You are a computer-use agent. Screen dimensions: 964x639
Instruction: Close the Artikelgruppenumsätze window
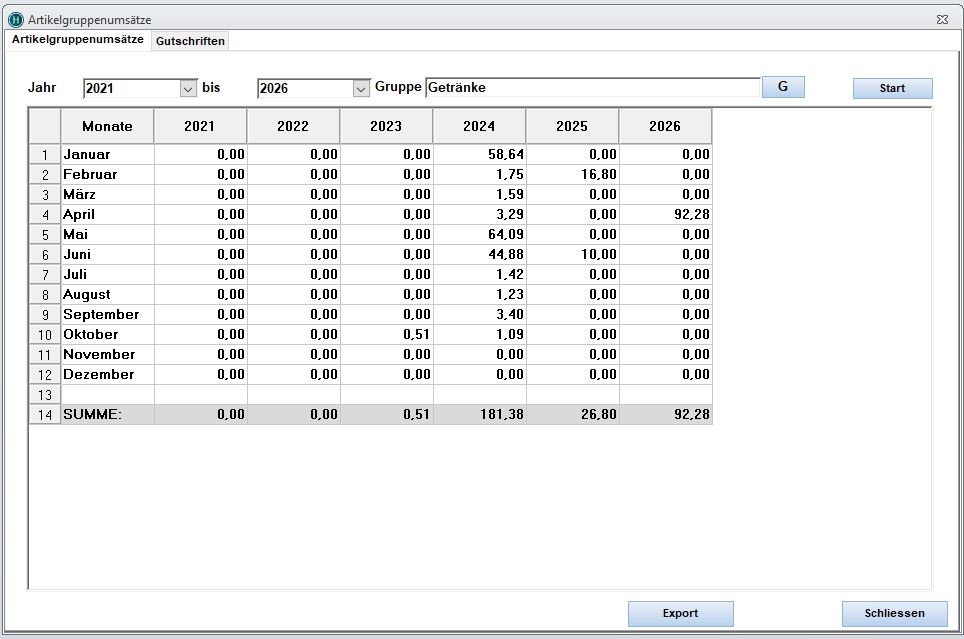[942, 19]
